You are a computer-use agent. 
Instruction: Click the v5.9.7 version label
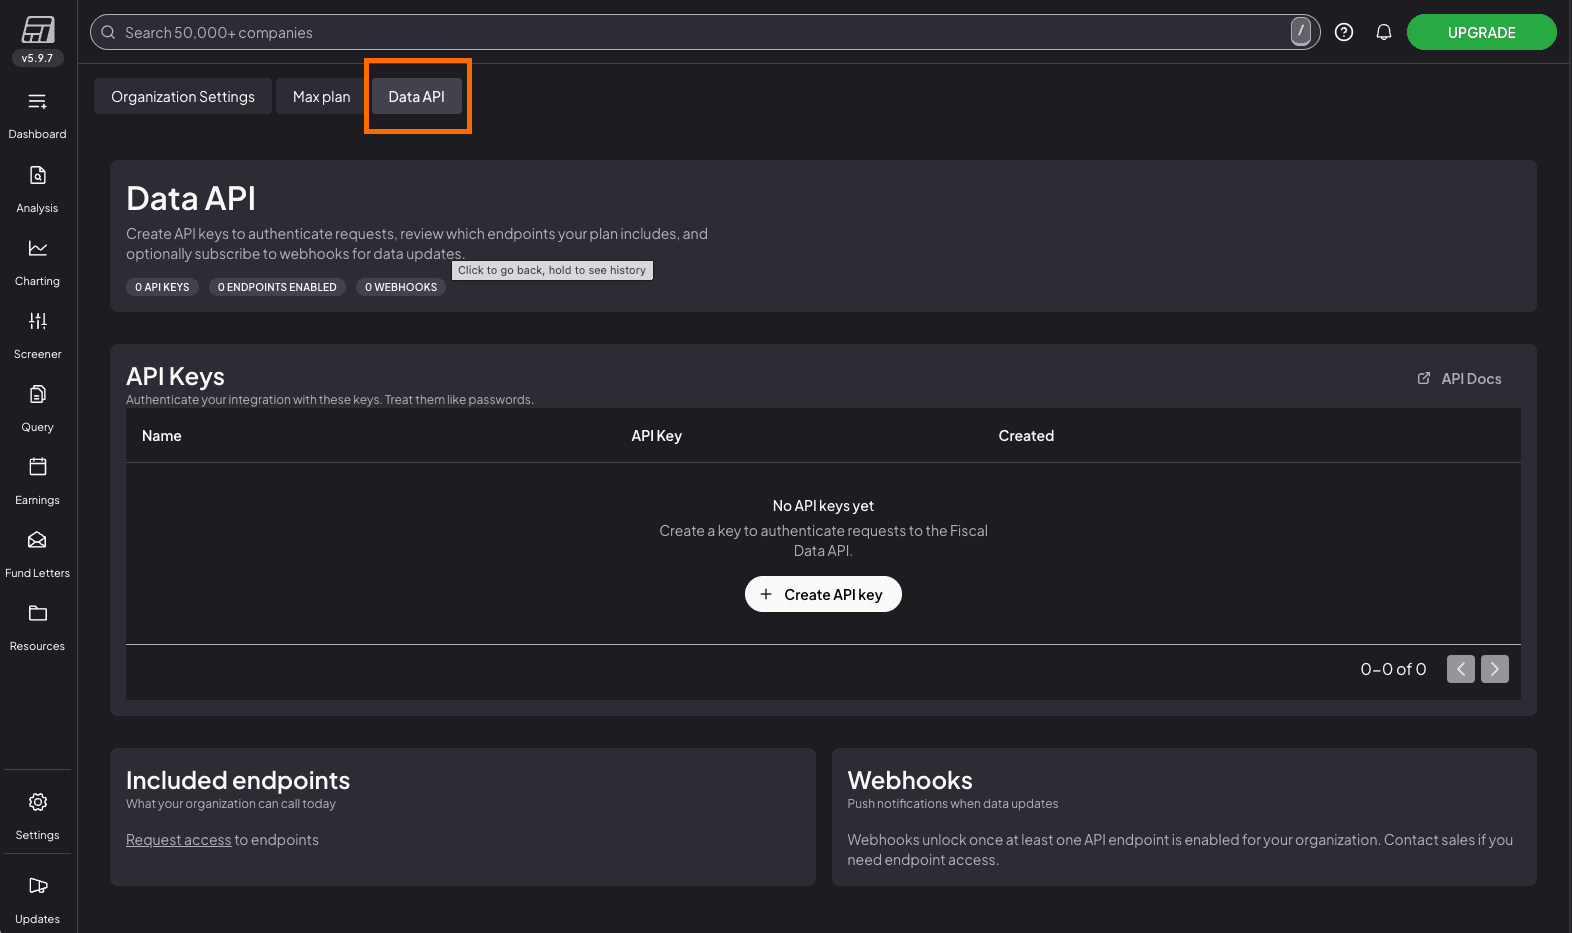tap(38, 58)
